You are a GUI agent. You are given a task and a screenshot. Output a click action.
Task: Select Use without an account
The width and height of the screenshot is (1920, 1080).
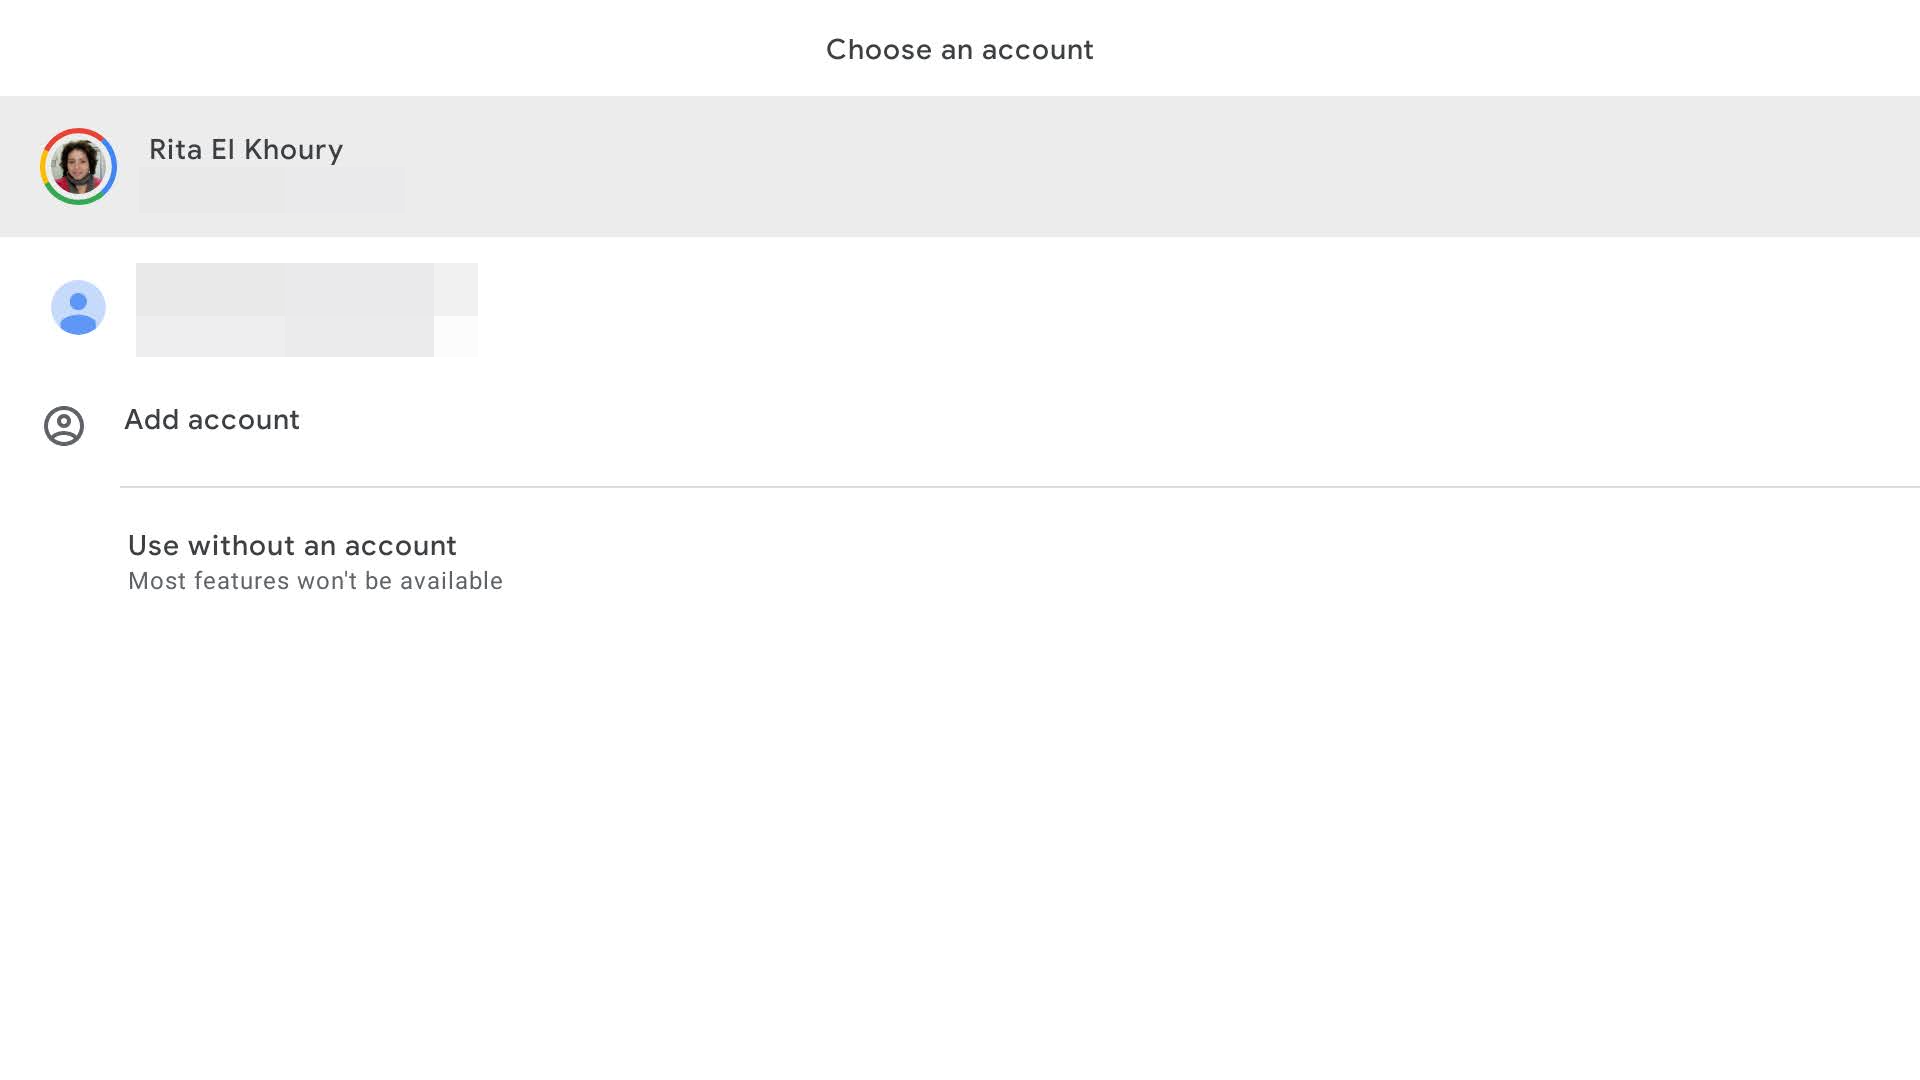pyautogui.click(x=292, y=546)
